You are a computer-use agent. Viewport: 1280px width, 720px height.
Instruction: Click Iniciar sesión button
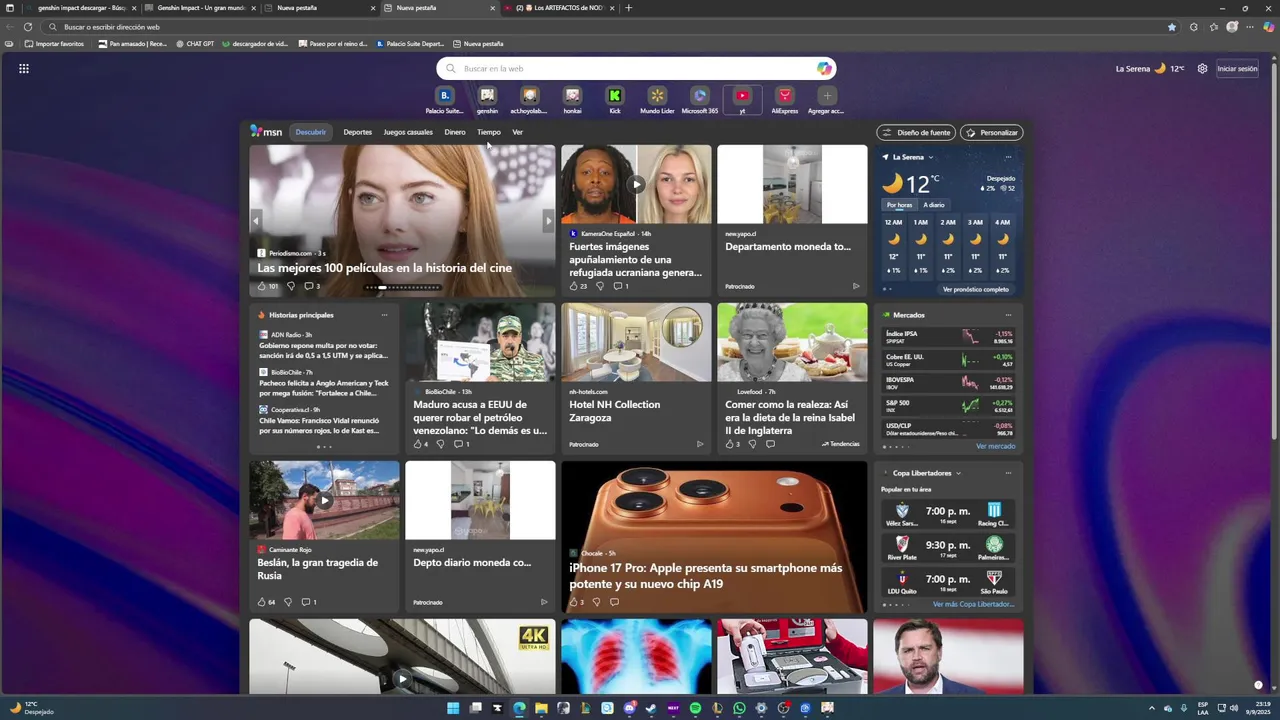click(x=1237, y=69)
